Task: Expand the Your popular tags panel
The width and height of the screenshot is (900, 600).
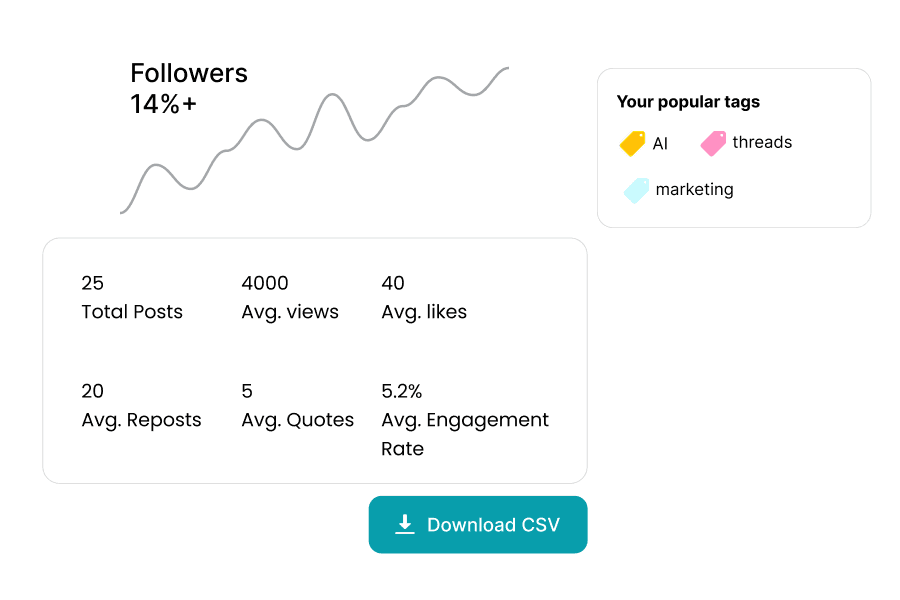Action: [734, 147]
